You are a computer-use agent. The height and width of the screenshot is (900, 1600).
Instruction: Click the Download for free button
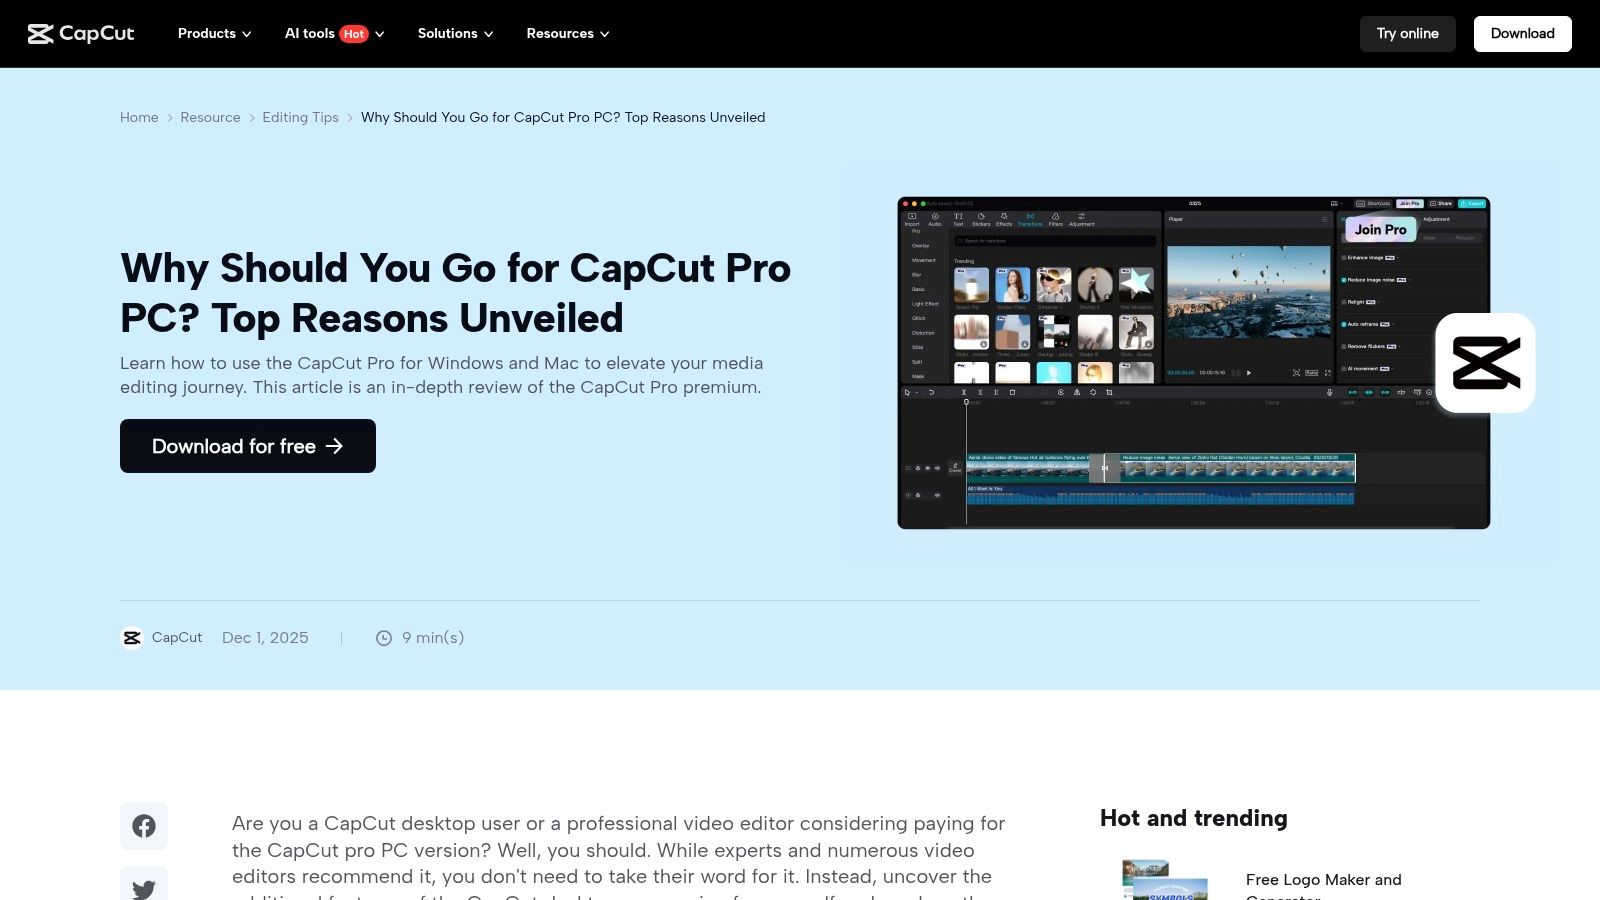coord(247,446)
